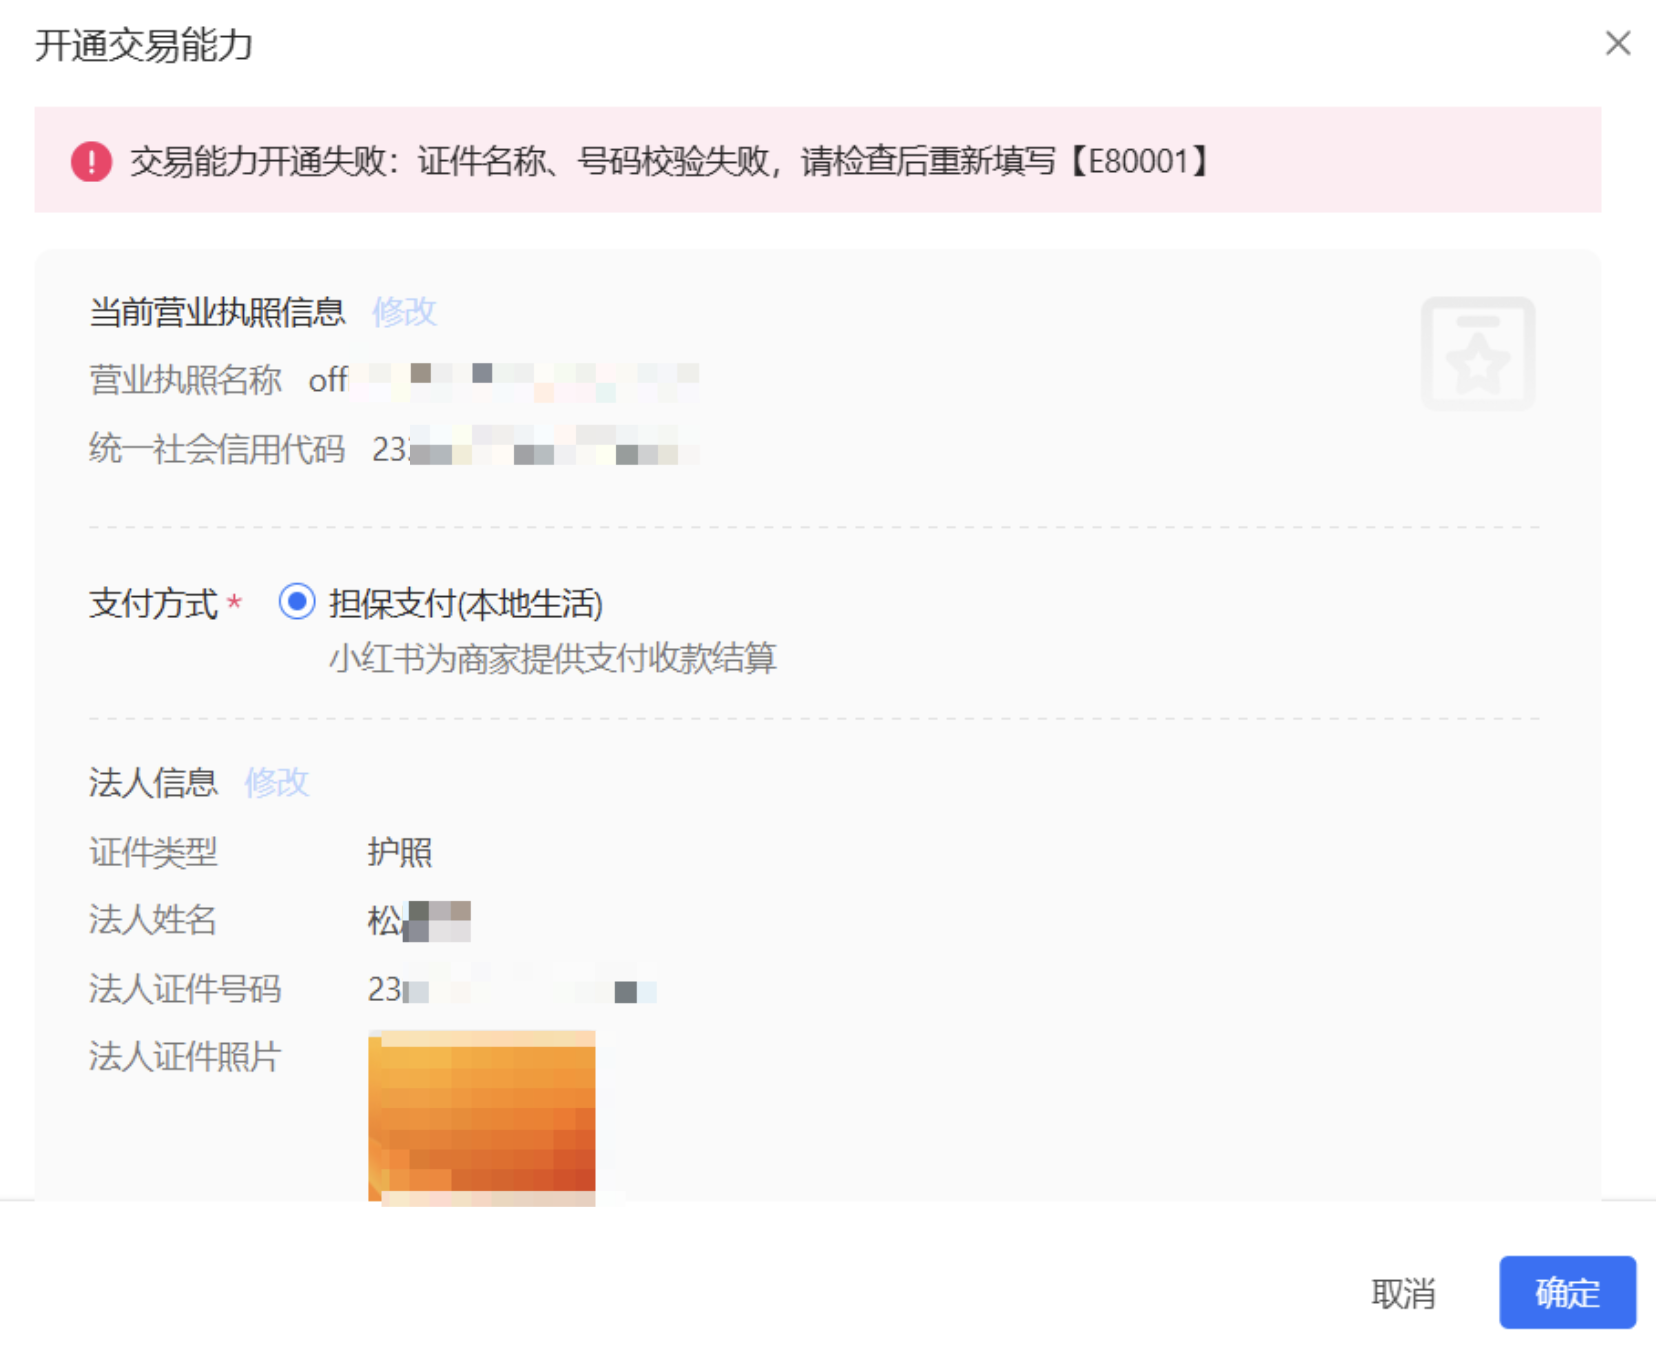Click the 护照 certificate type value
The width and height of the screenshot is (1656, 1356).
click(399, 852)
